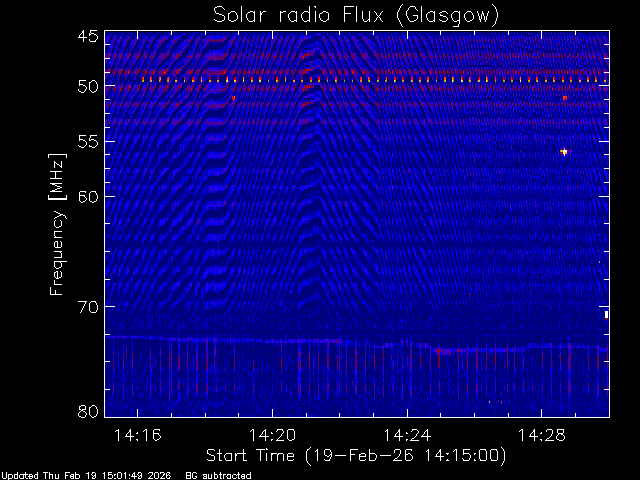Click the 'Start Time (19-Feb-26 14:15:00)' label
Screen dimensions: 640x480
(356, 456)
